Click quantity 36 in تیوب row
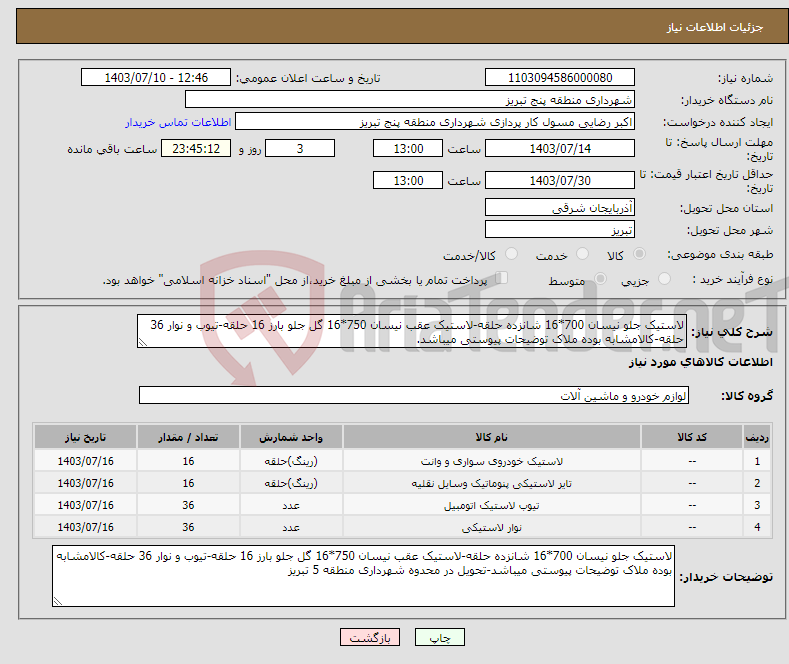This screenshot has height=664, width=789. click(x=188, y=505)
